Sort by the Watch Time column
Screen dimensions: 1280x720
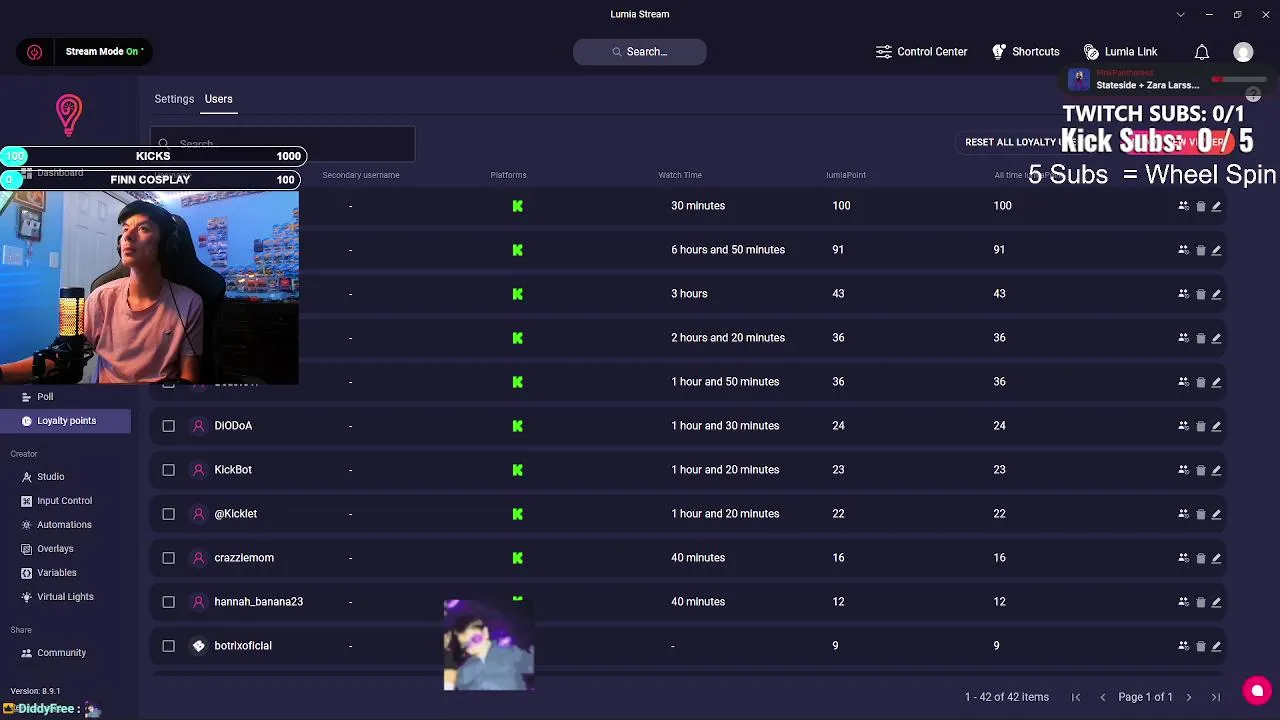pos(680,175)
